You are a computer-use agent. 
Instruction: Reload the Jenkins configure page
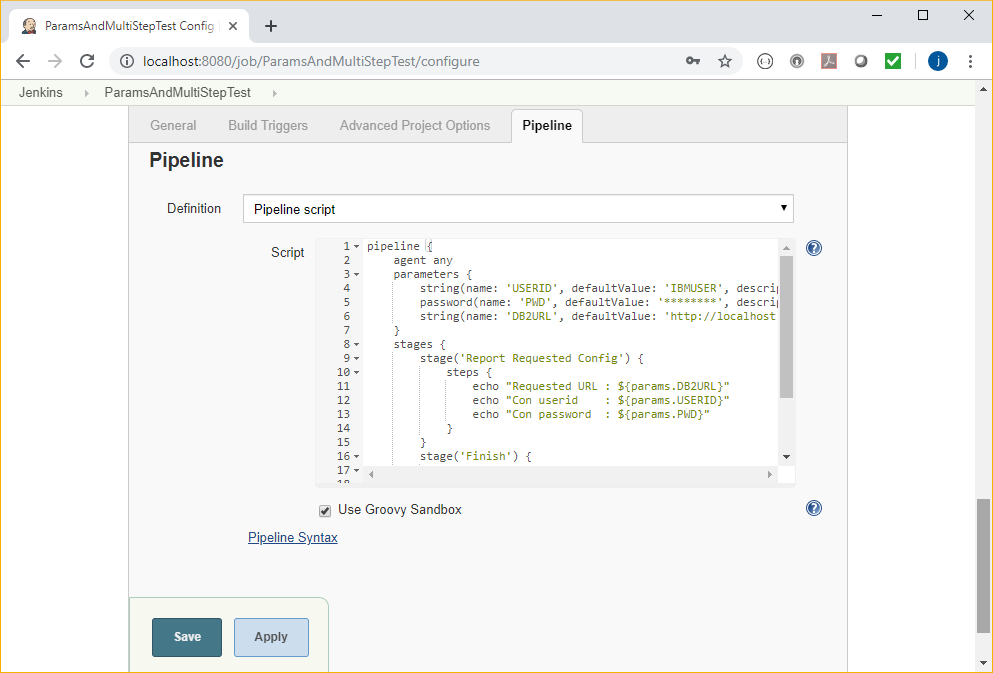[x=87, y=61]
